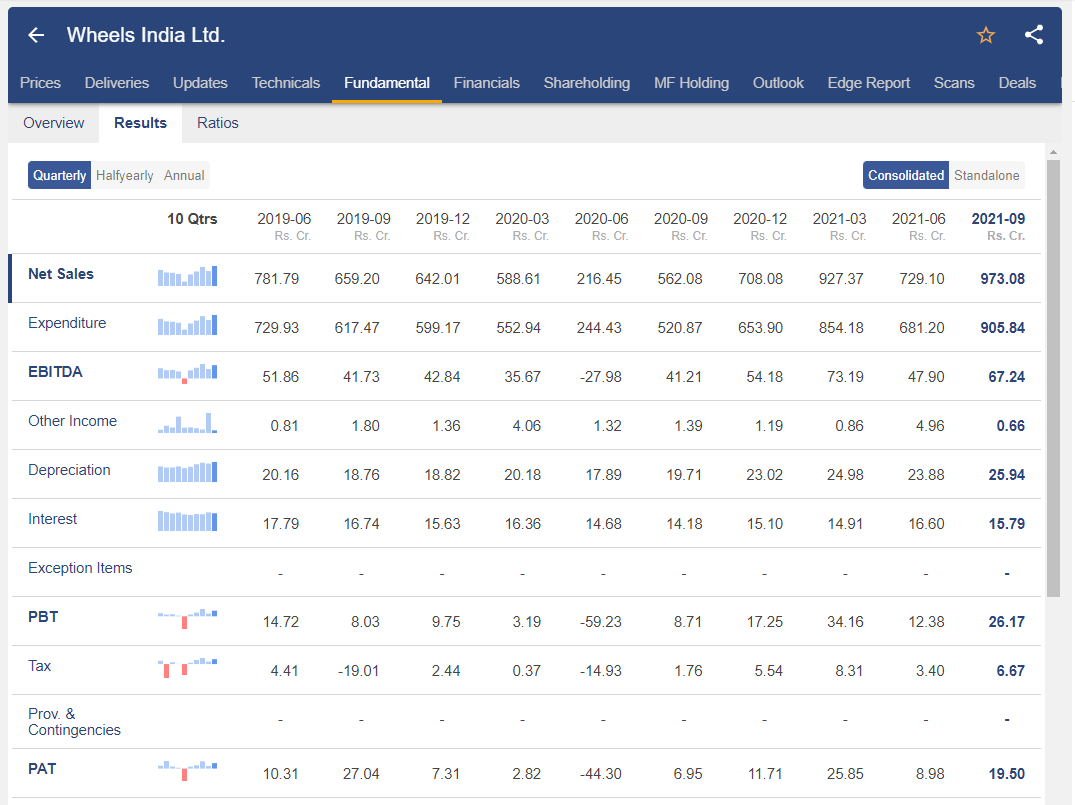Click the Expenditure row label
1075x805 pixels.
click(67, 323)
